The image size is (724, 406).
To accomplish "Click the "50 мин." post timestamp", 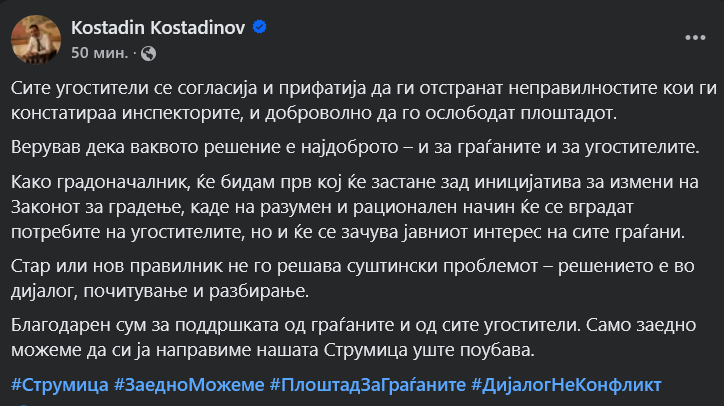I will 98,51.
